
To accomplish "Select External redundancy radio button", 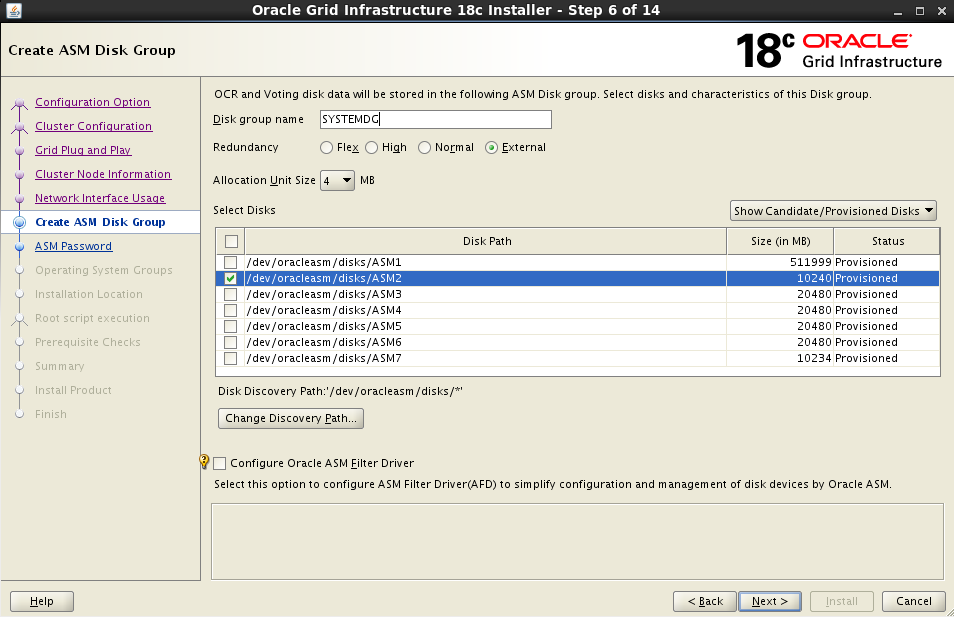I will point(492,147).
